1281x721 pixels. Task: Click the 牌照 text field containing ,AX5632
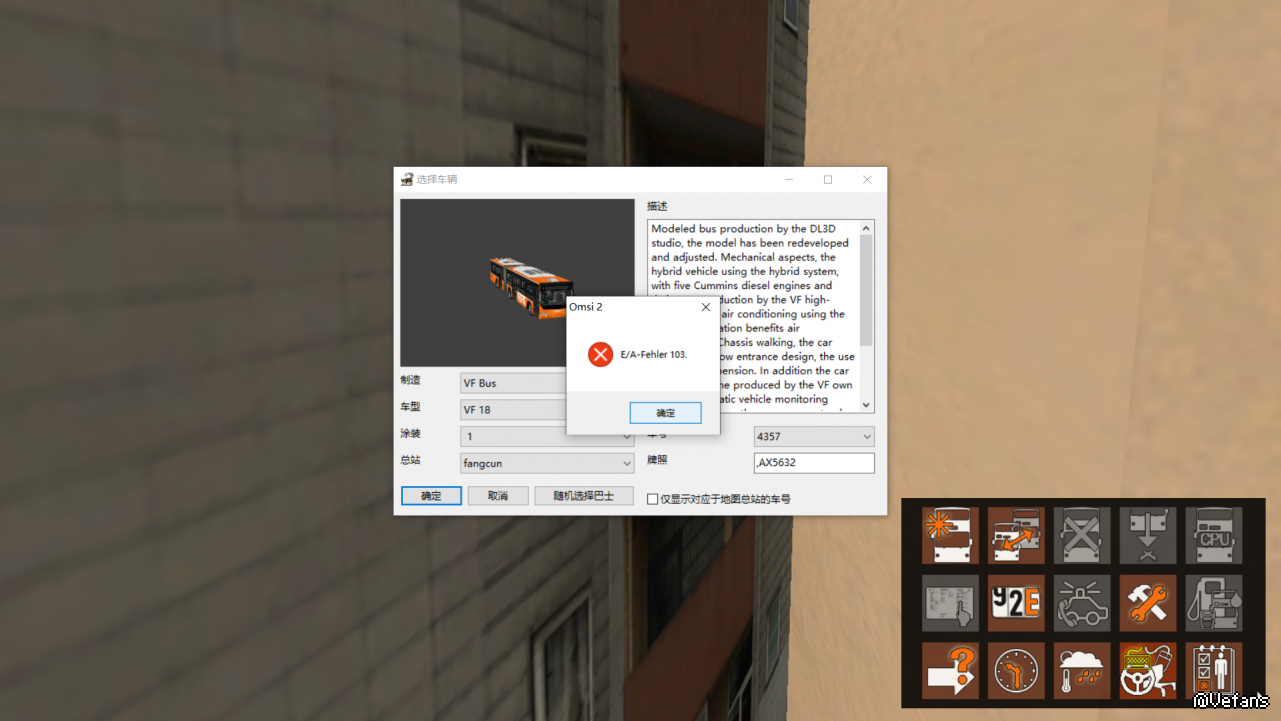[814, 463]
